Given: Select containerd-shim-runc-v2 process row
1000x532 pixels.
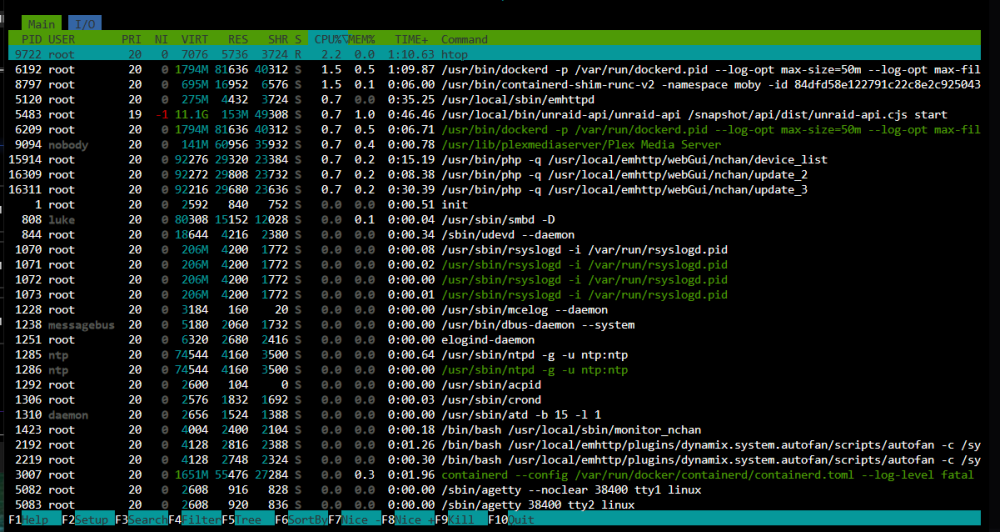Looking at the screenshot, I should (494, 84).
